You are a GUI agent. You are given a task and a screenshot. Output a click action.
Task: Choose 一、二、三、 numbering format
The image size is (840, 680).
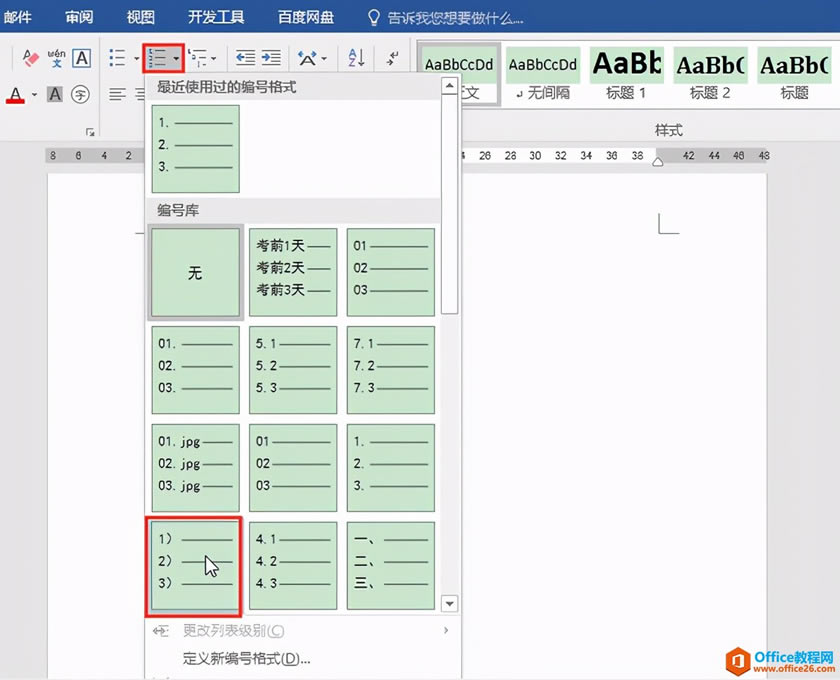[x=391, y=565]
